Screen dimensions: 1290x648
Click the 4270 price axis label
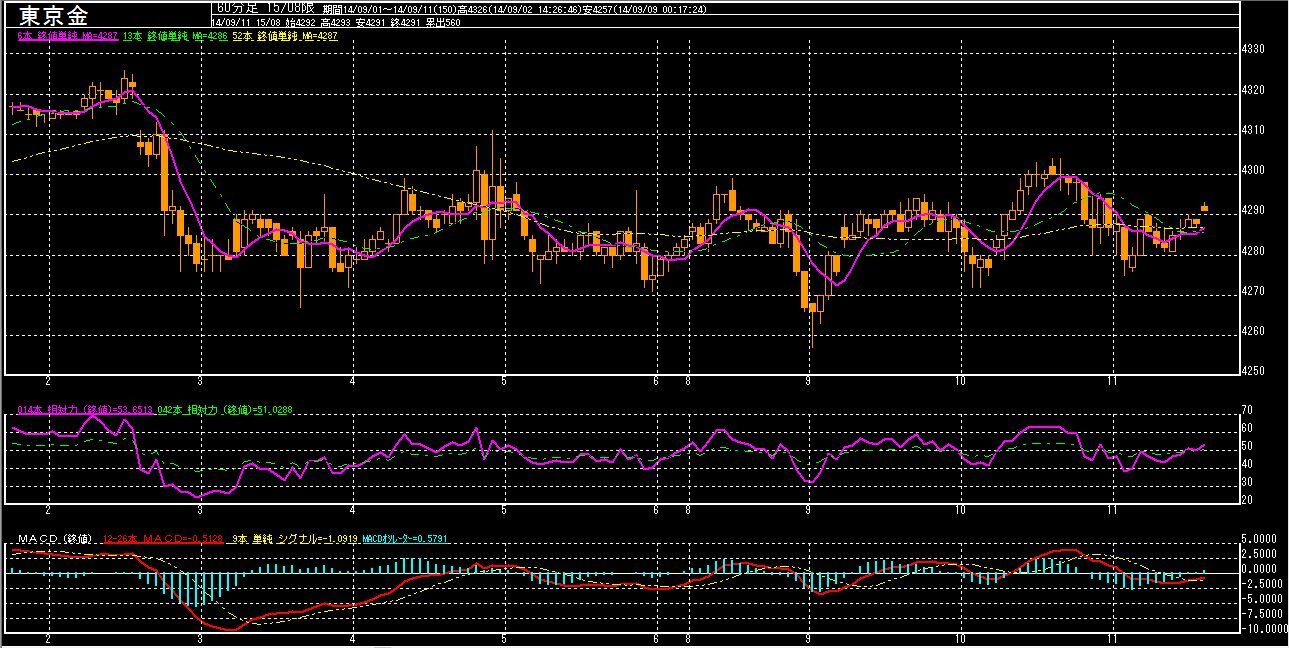[x=1254, y=291]
